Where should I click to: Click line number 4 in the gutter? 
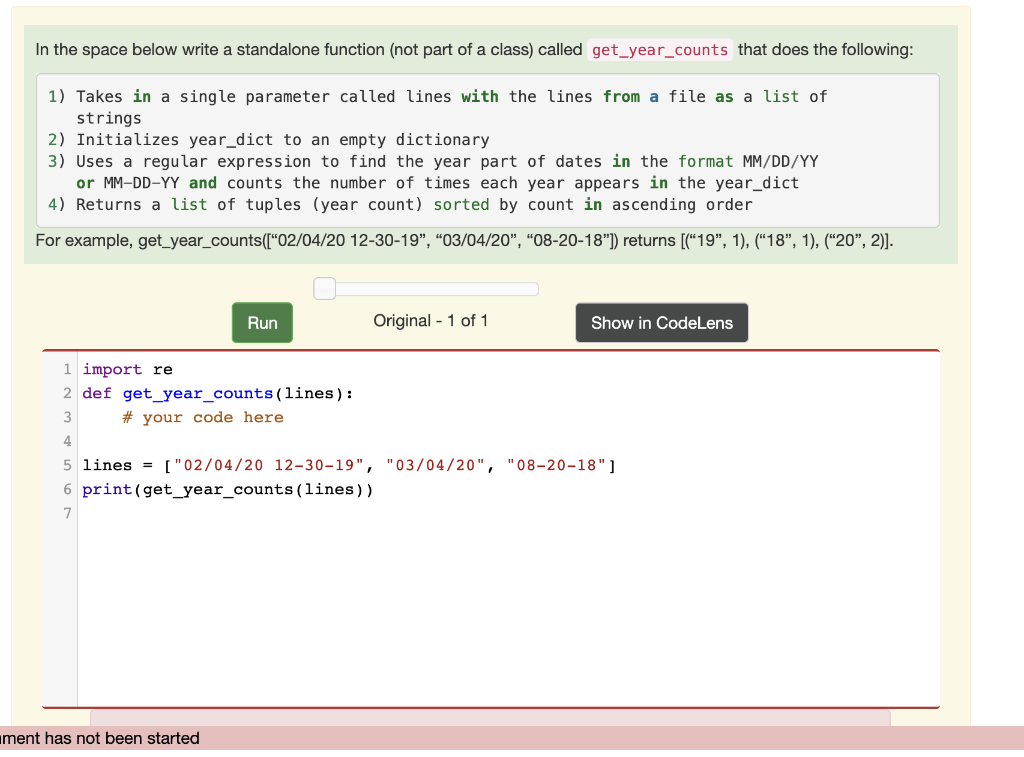pyautogui.click(x=66, y=440)
